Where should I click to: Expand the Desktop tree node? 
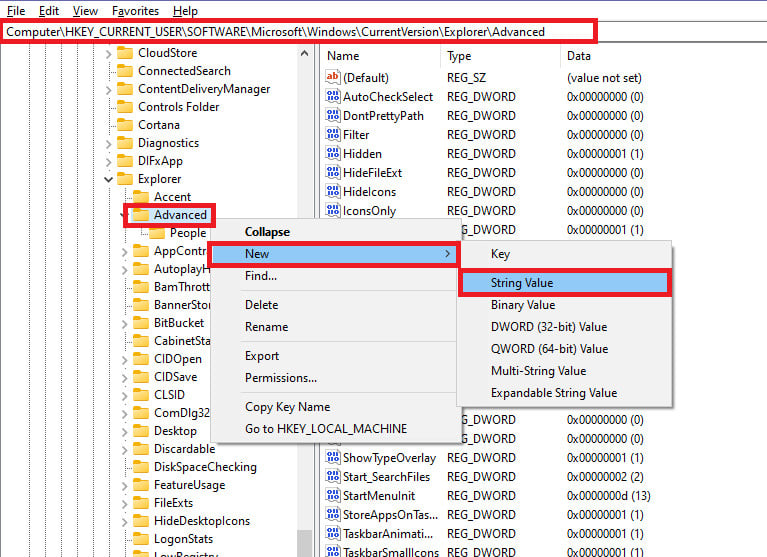pos(124,432)
